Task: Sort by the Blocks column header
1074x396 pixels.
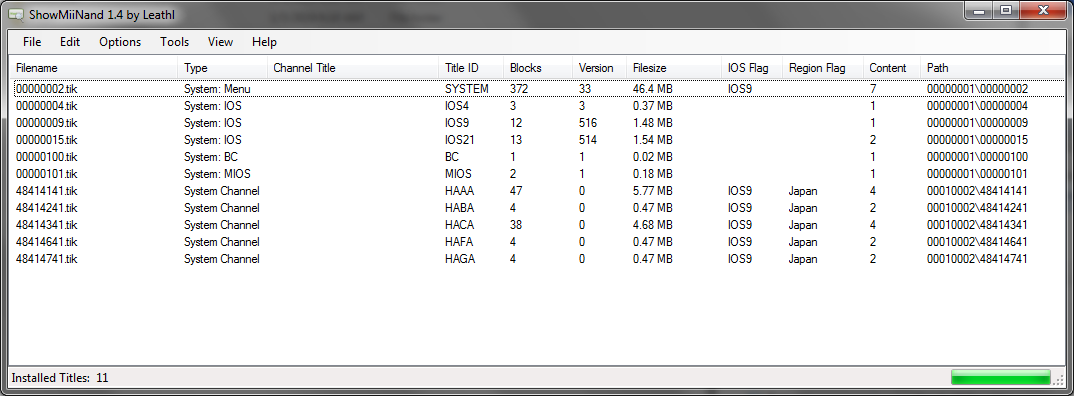Action: tap(538, 68)
